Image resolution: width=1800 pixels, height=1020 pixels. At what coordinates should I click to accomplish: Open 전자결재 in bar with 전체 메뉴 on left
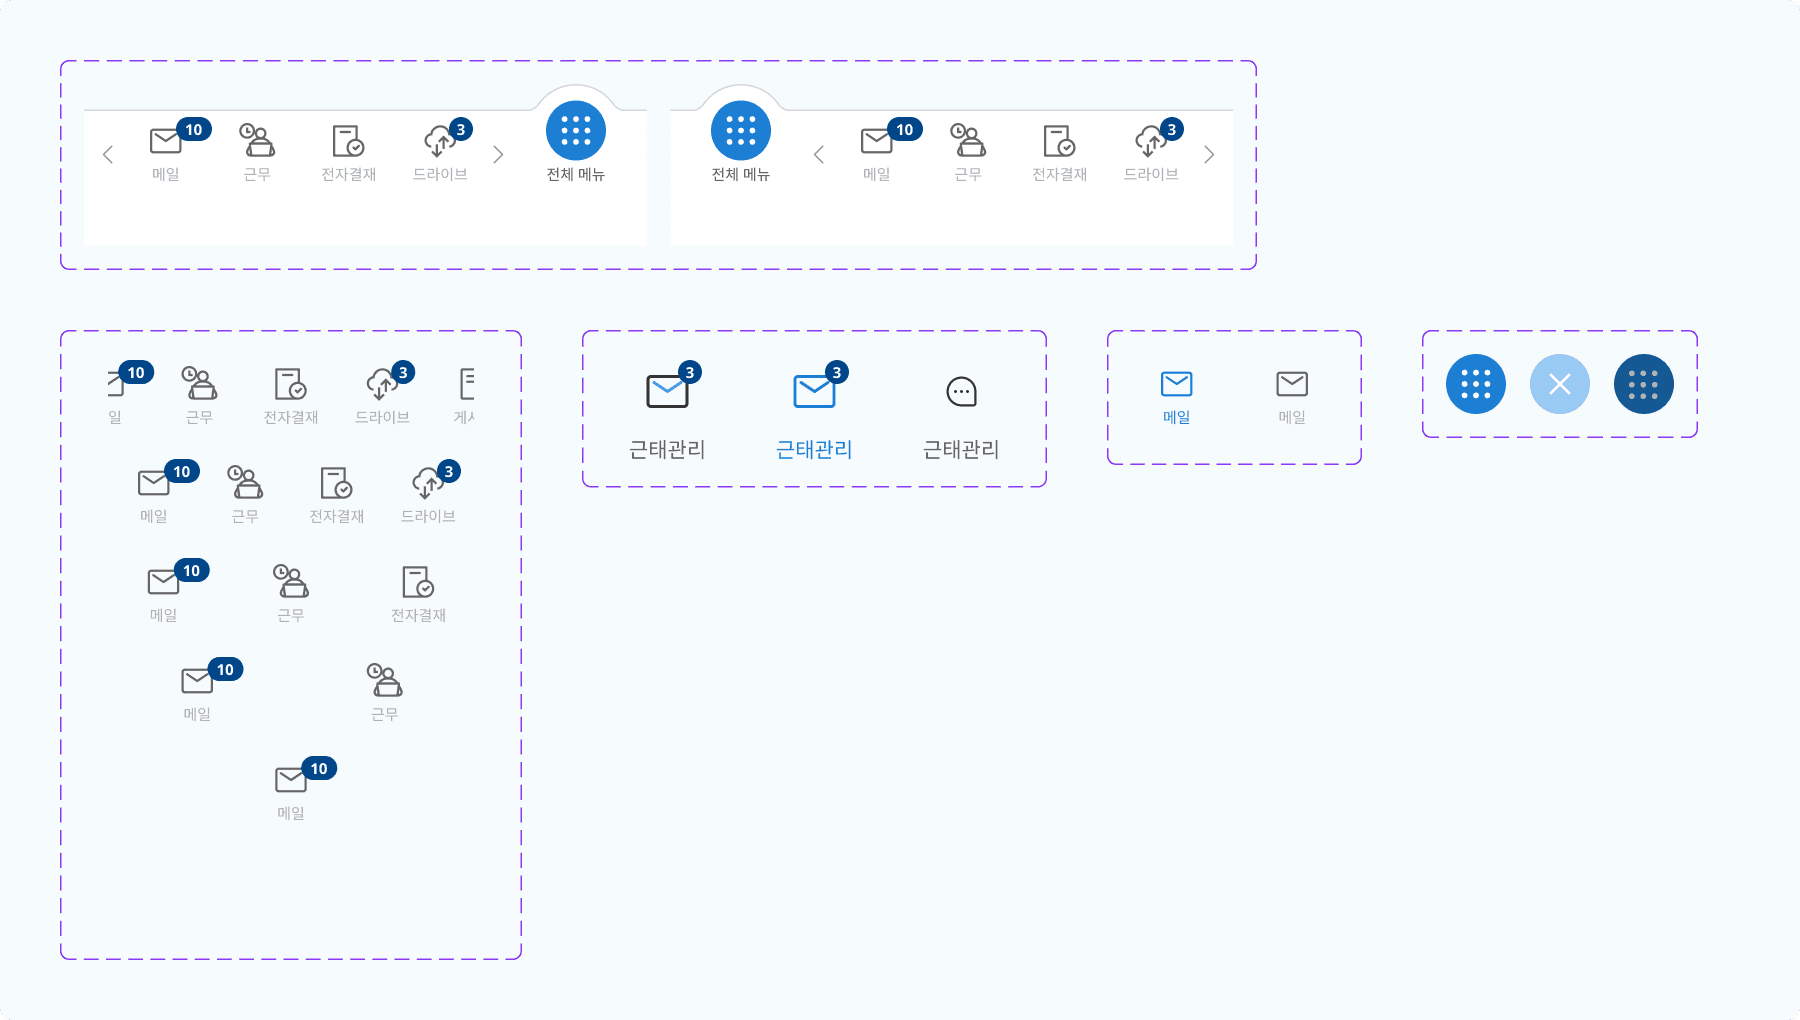tap(1059, 153)
